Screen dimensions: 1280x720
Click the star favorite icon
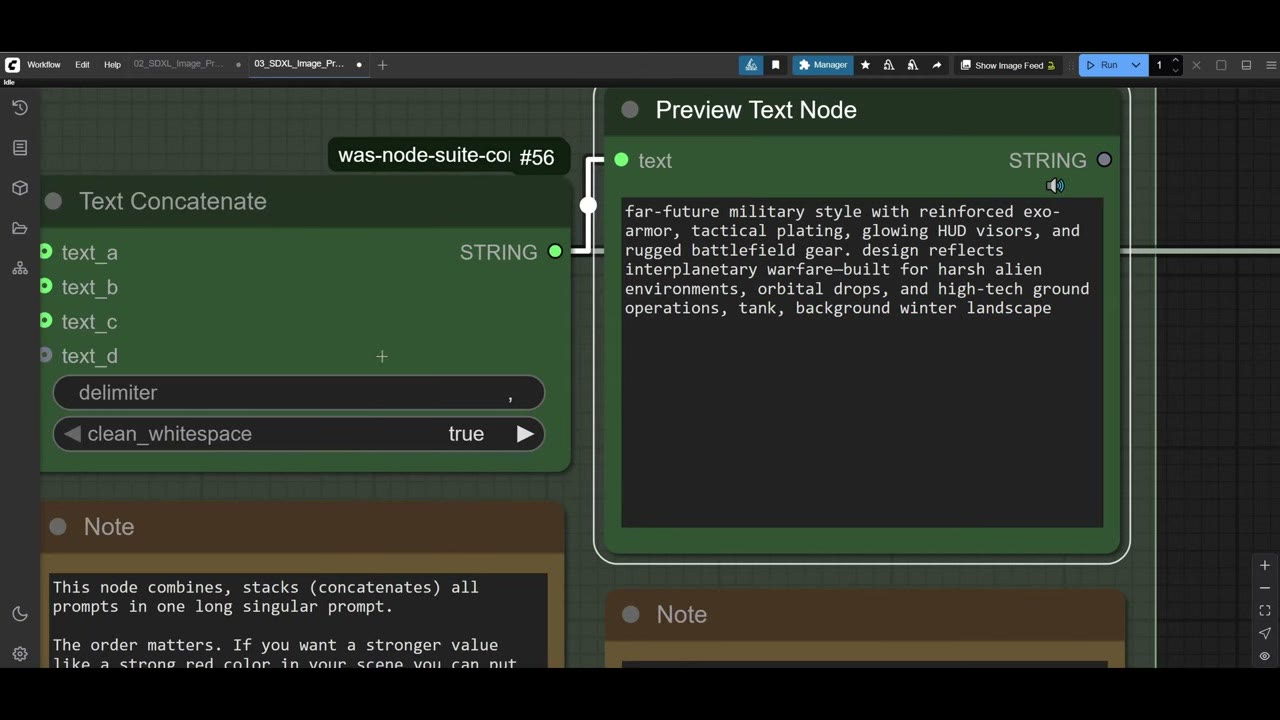[x=865, y=65]
